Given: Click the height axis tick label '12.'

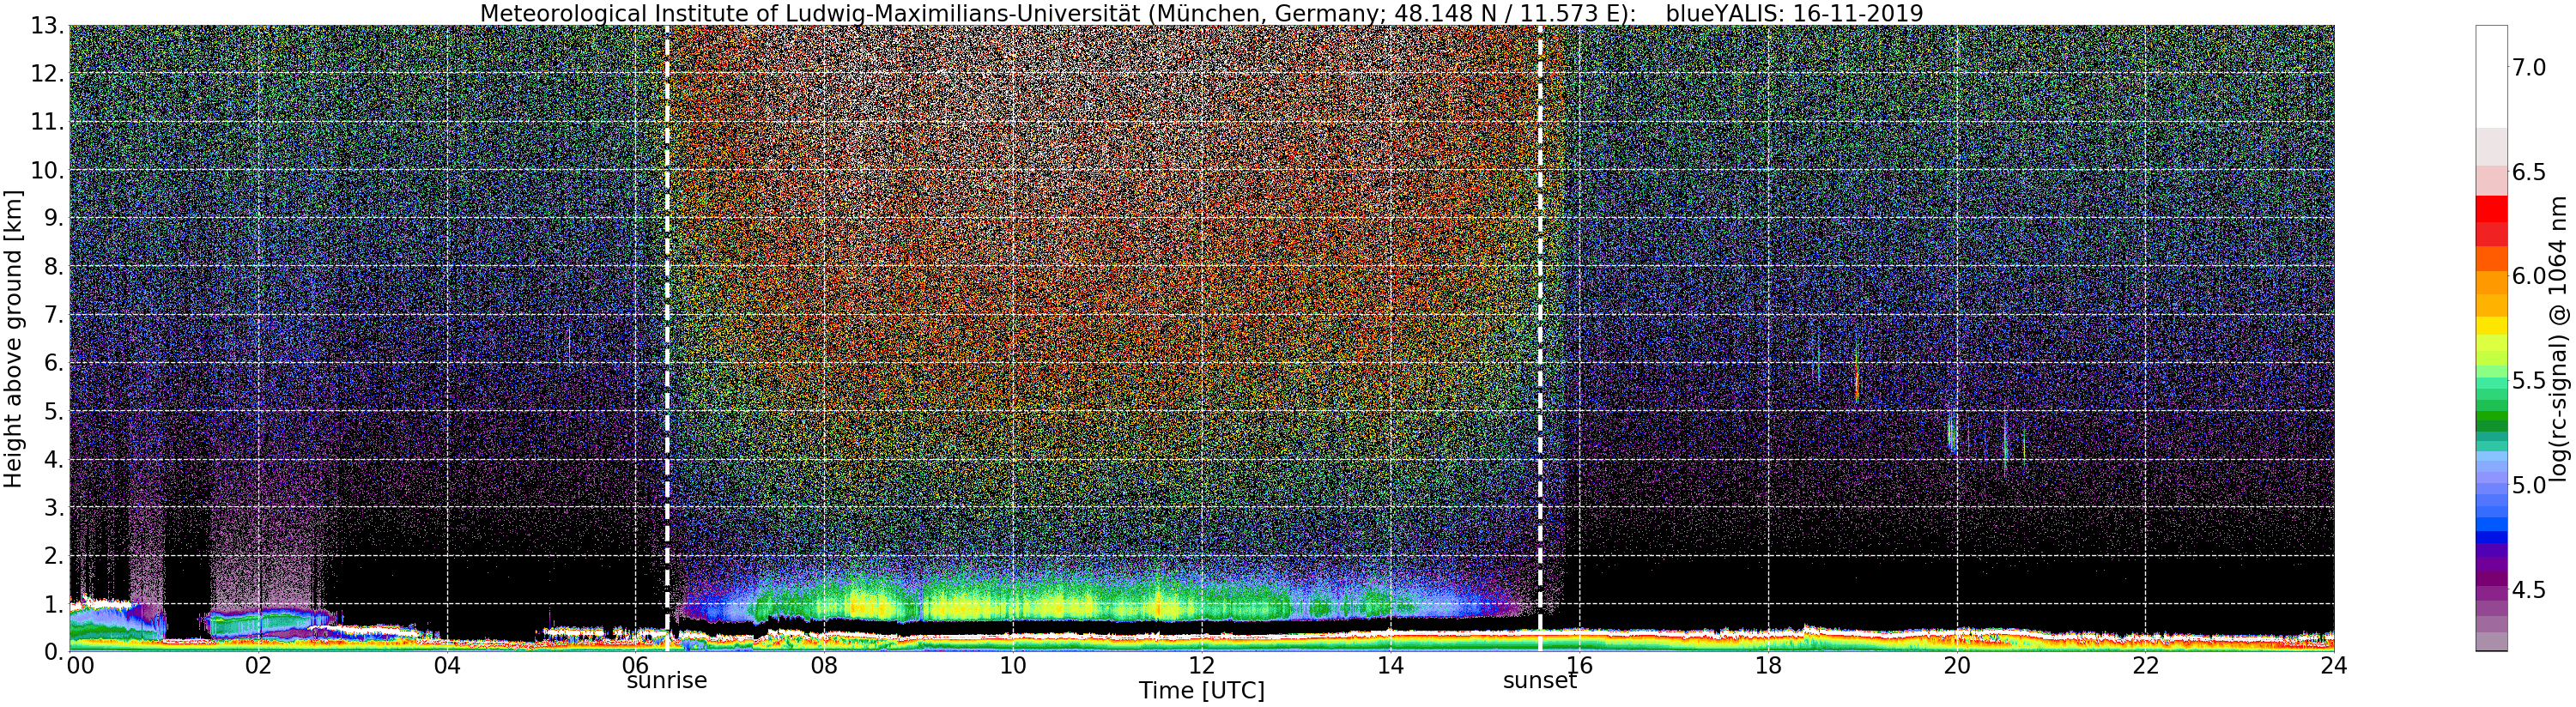Looking at the screenshot, I should 48,73.
